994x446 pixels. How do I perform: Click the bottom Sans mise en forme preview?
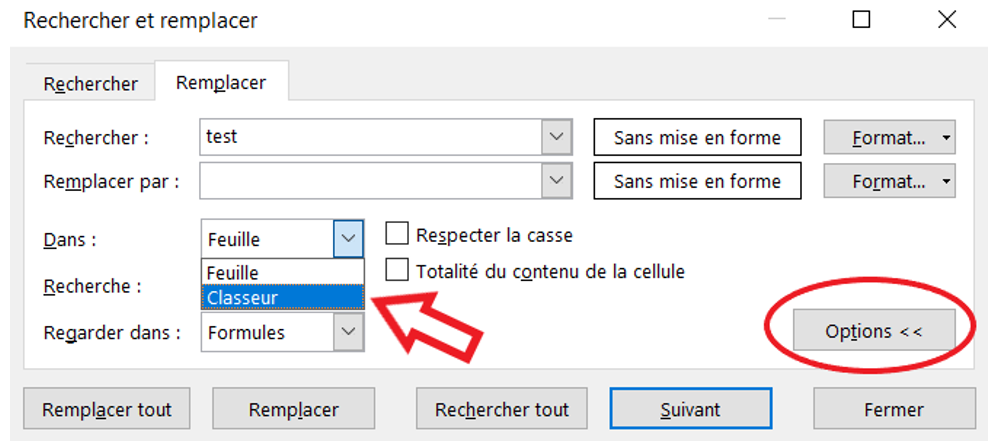pos(697,181)
